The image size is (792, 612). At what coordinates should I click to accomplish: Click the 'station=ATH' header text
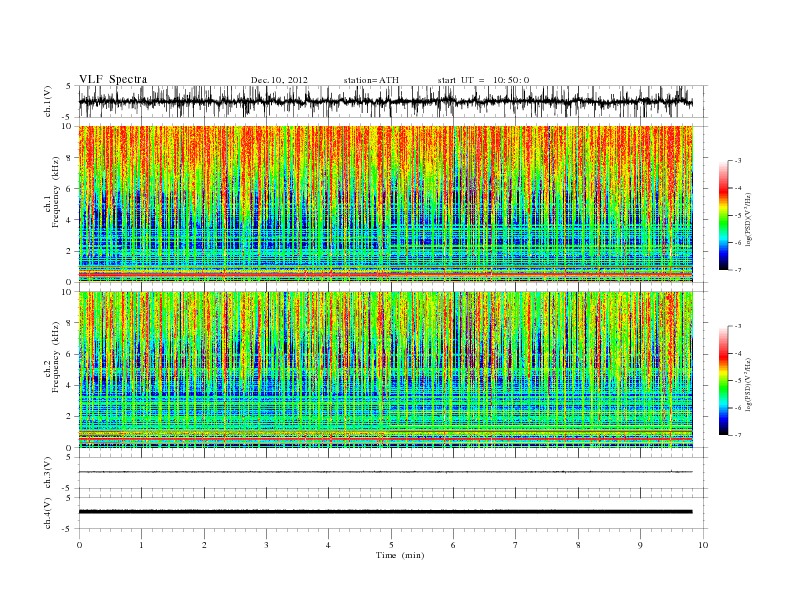[371, 80]
